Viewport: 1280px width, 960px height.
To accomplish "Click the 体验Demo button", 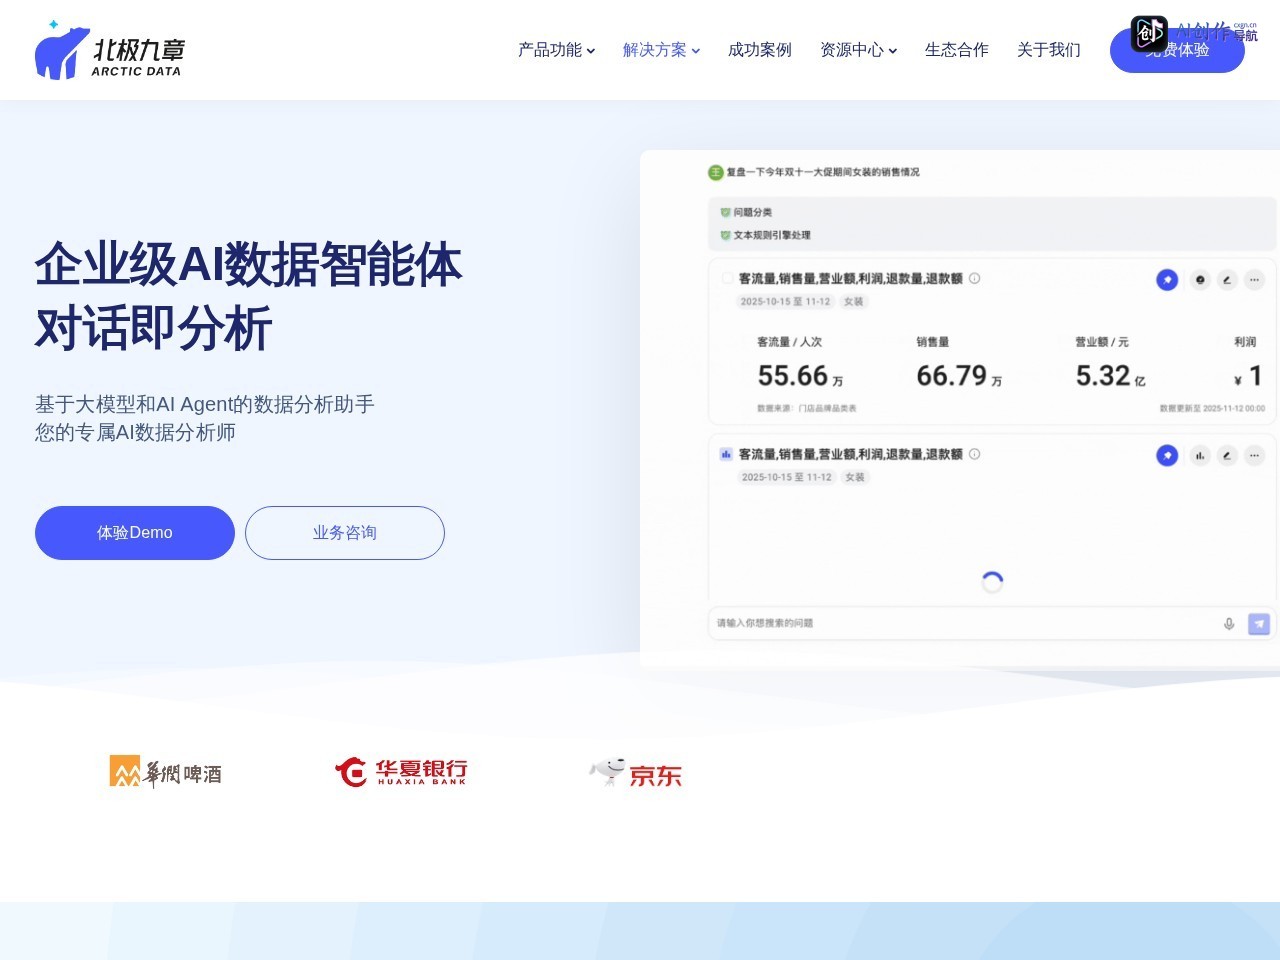I will [x=135, y=533].
